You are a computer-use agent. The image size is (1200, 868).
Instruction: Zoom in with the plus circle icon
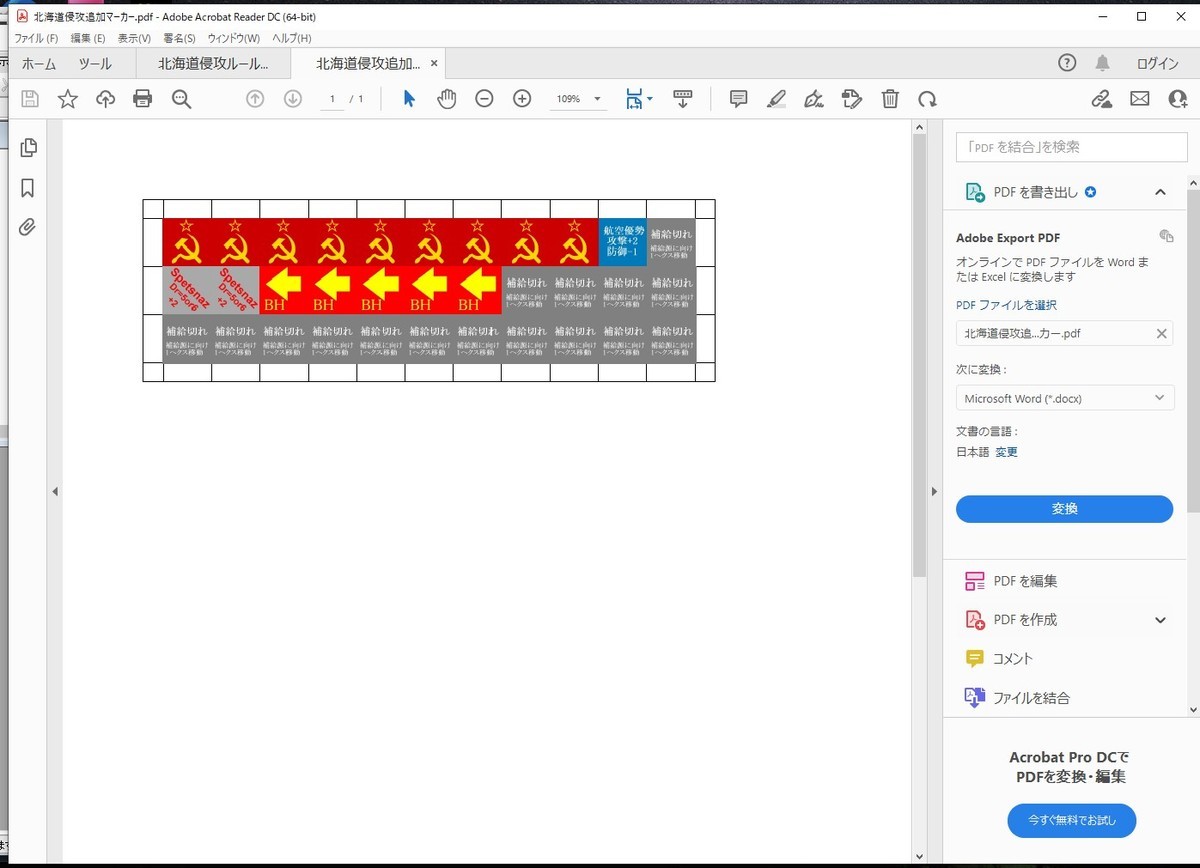click(x=522, y=99)
